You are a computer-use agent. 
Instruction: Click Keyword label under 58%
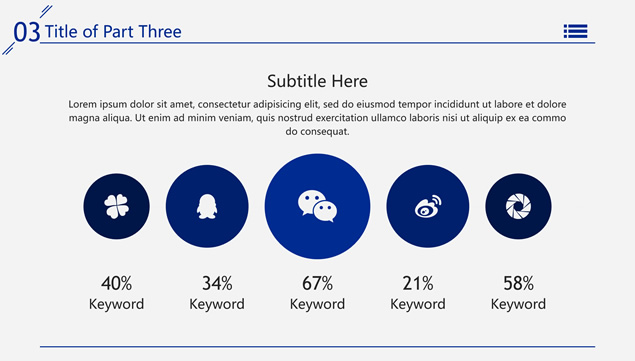point(518,304)
